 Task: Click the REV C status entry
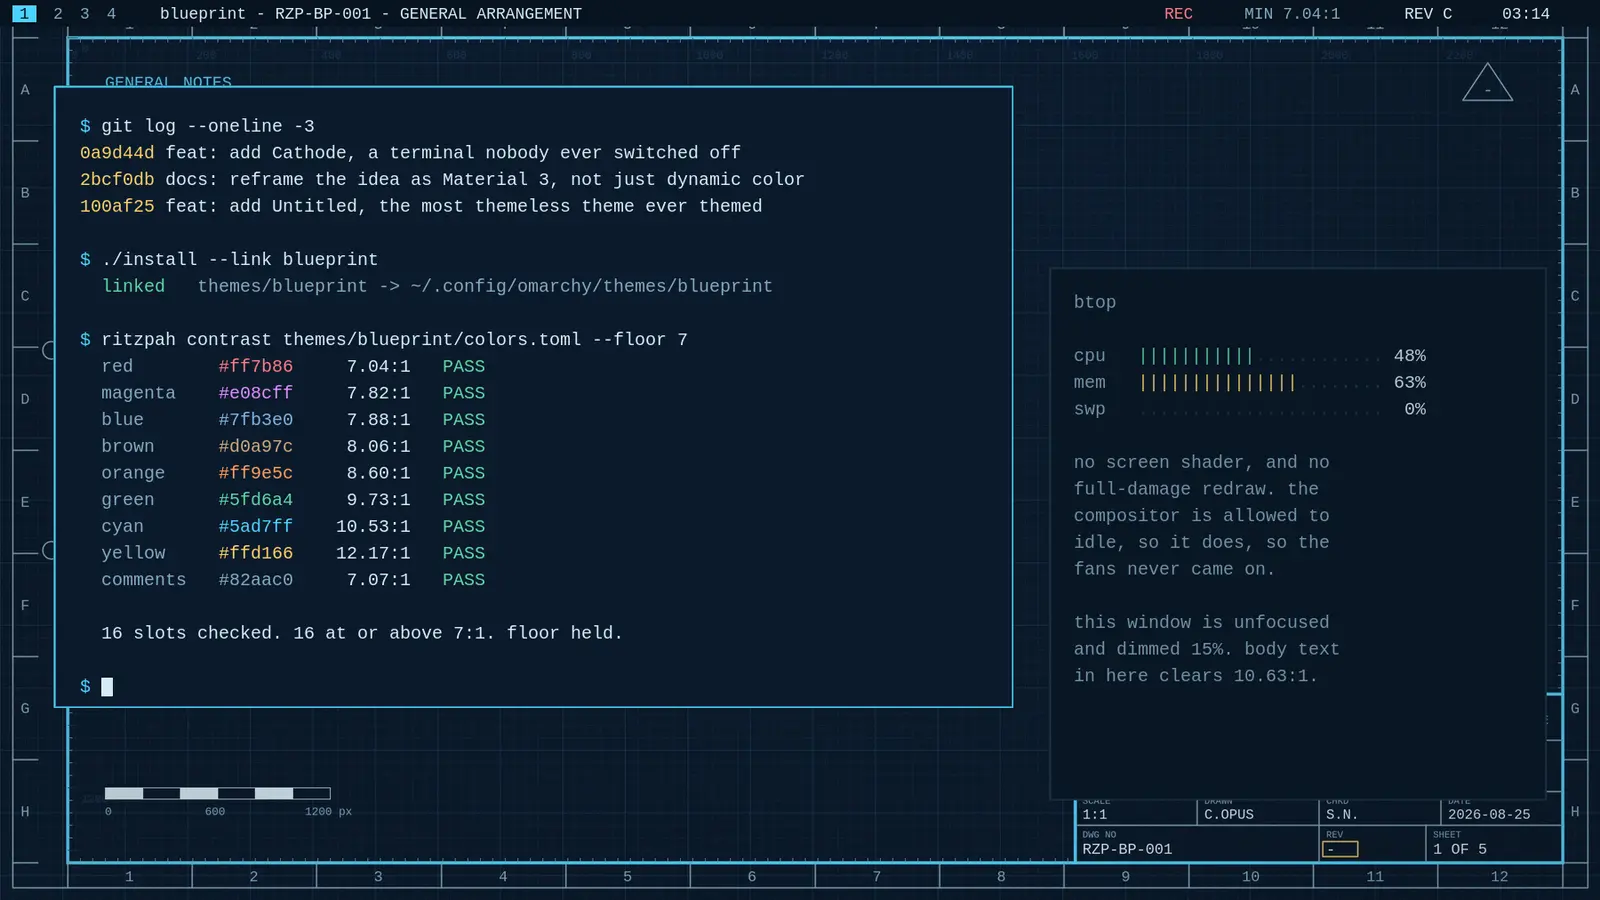[1428, 14]
